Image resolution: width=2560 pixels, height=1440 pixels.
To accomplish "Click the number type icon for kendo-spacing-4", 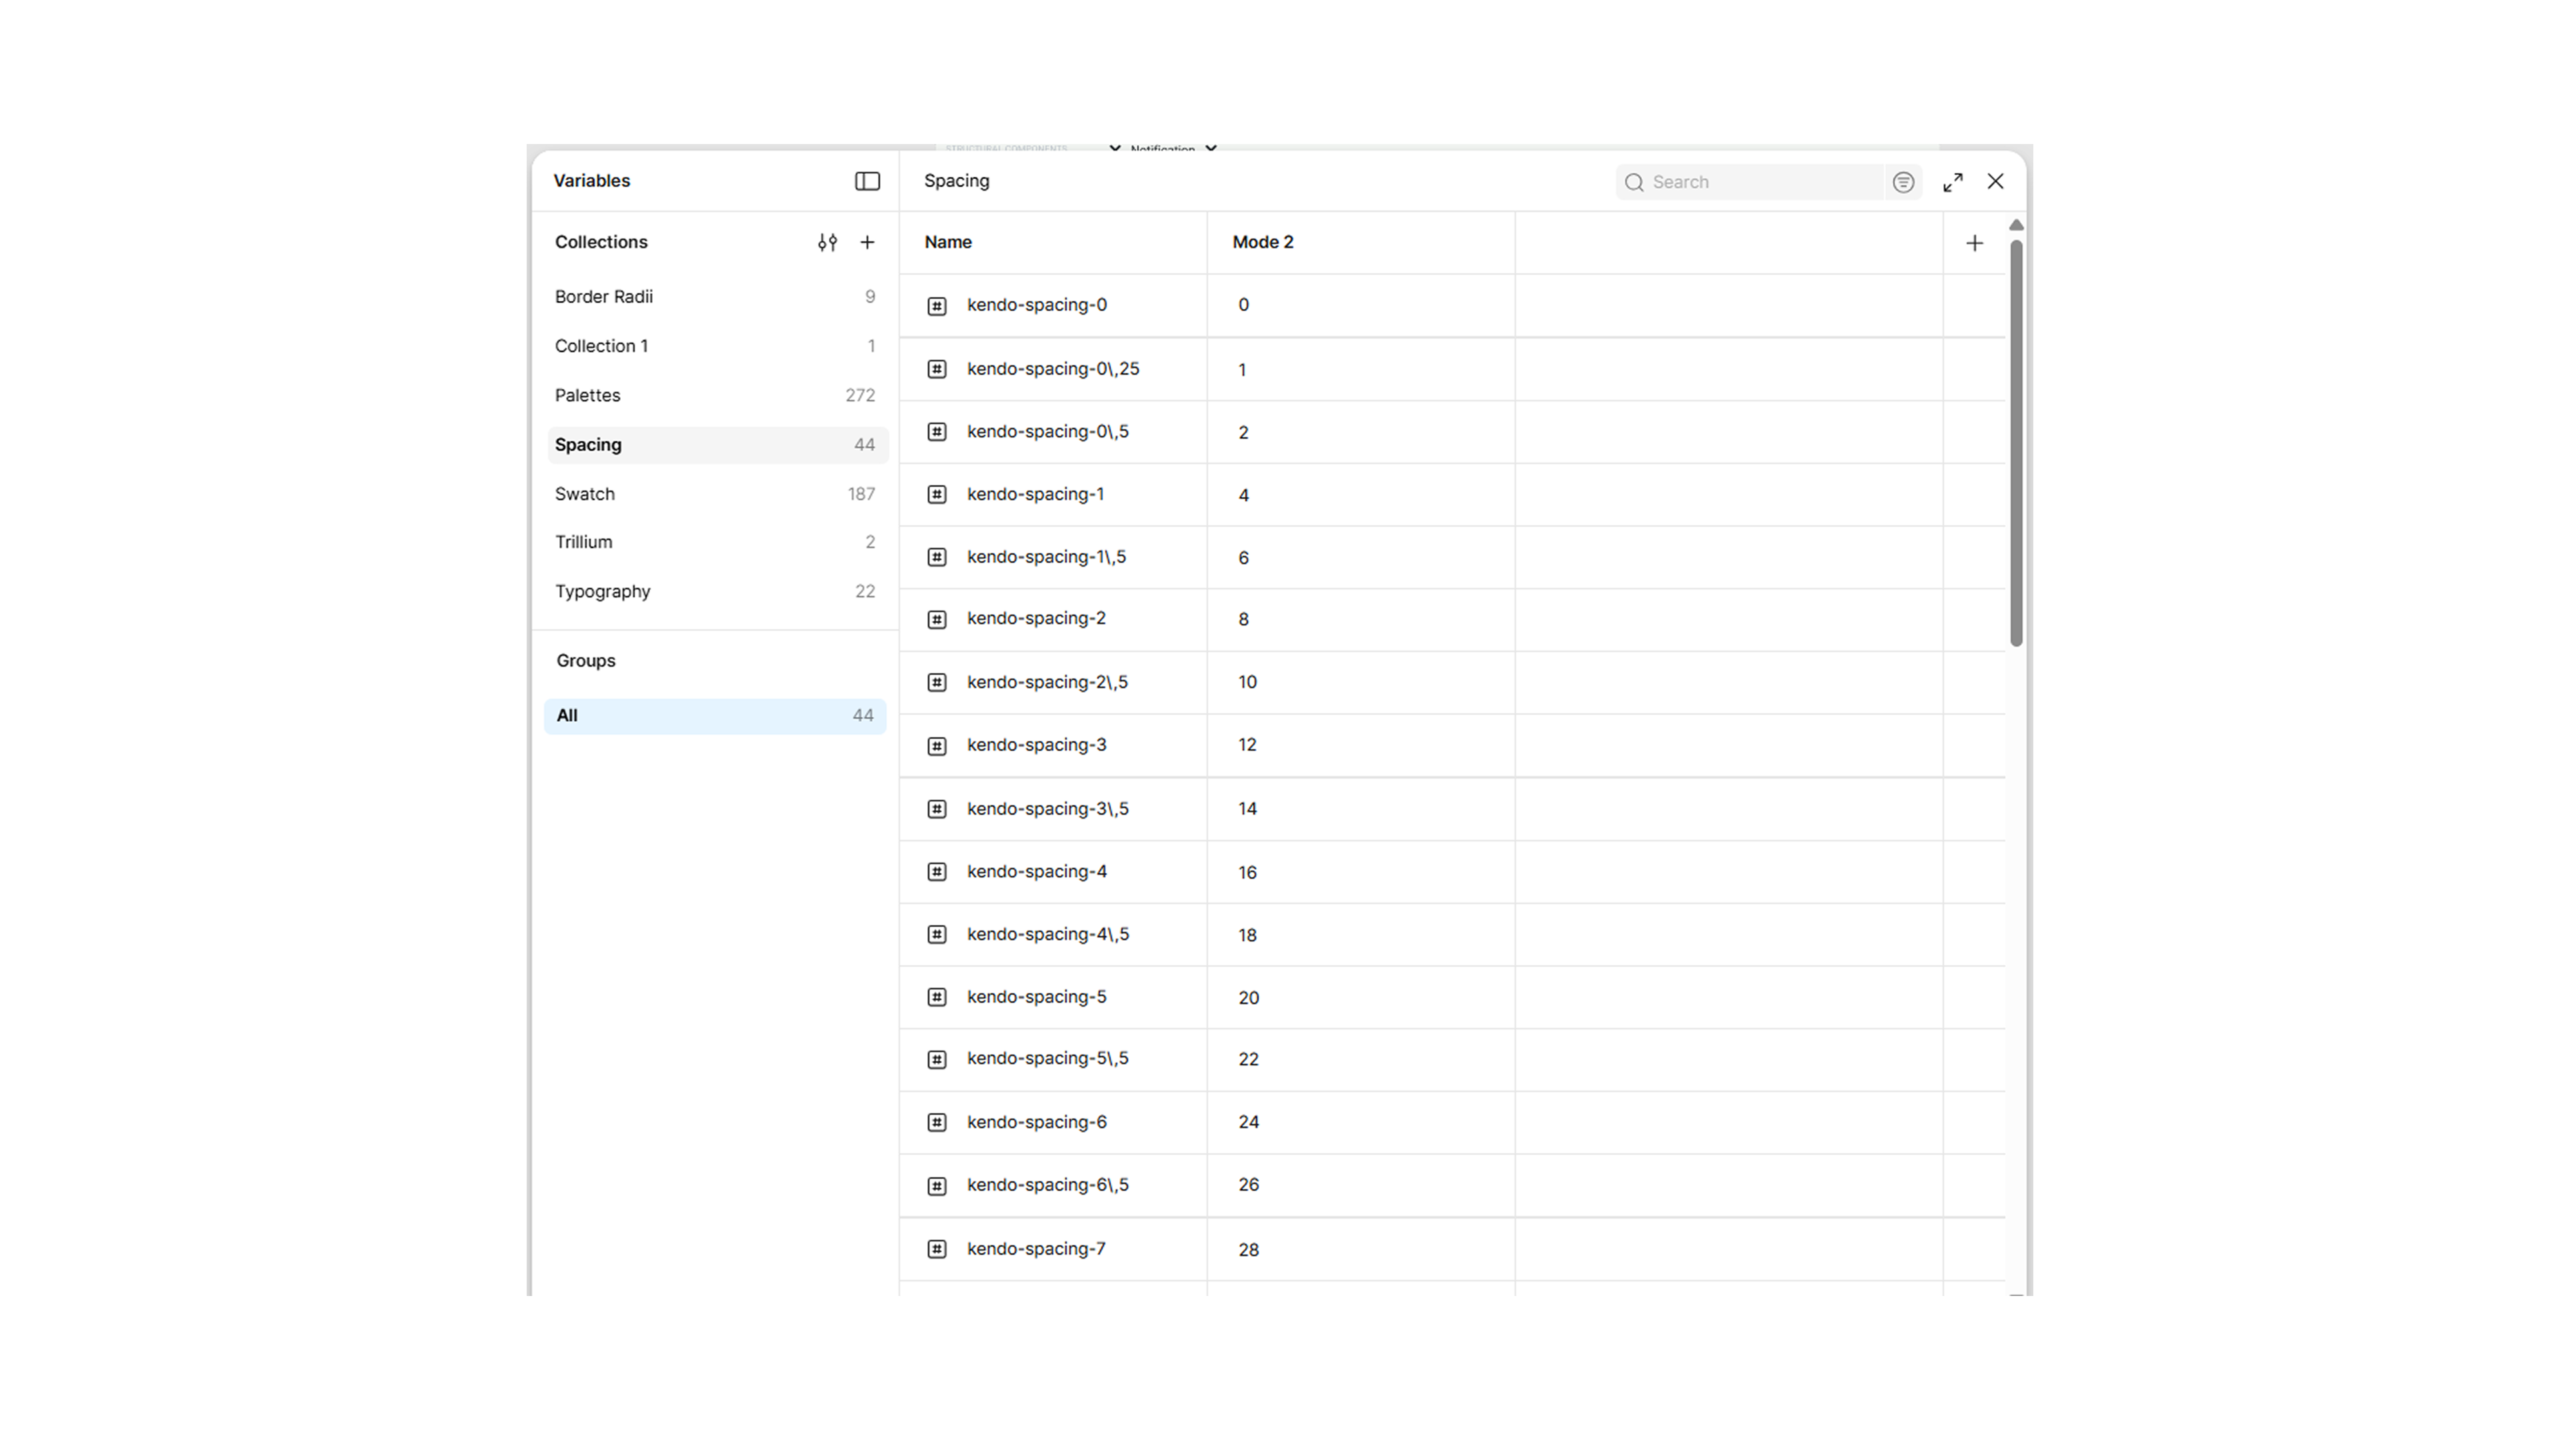I will pos(936,872).
